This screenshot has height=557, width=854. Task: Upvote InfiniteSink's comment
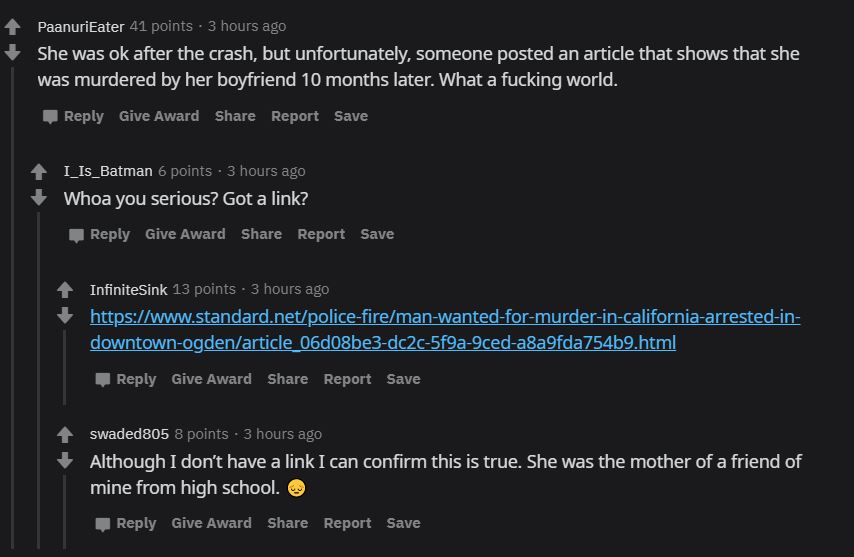[x=65, y=290]
